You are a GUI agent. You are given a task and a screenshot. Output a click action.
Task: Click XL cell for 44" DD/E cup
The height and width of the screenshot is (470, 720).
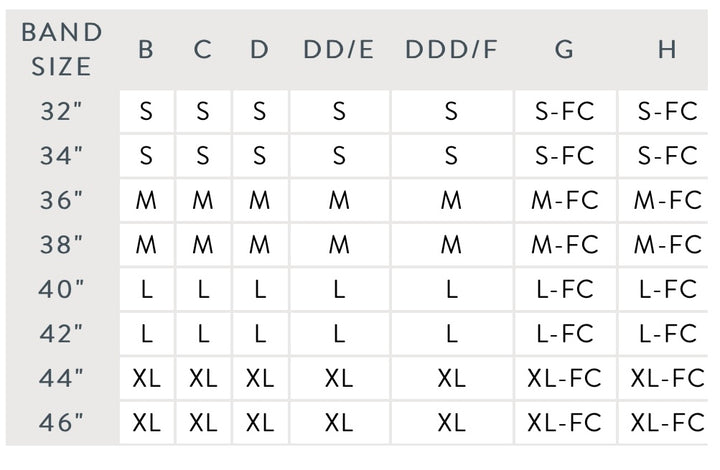tap(339, 378)
